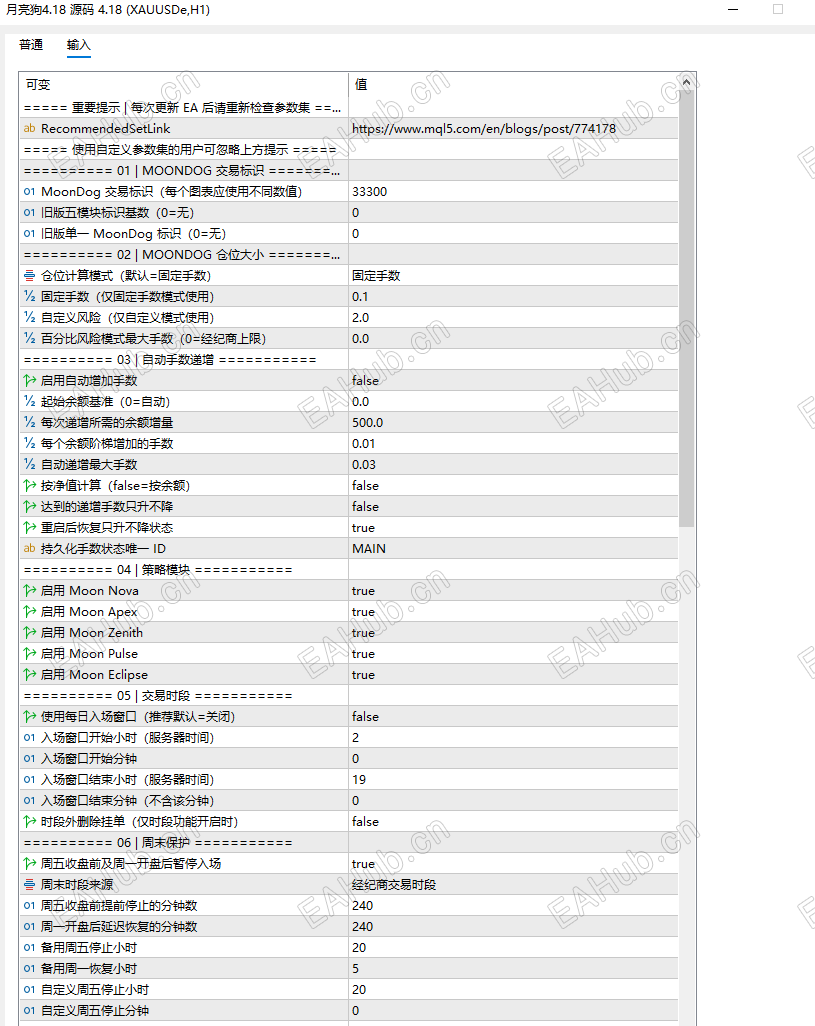Toggle the 启用自动增加手数 false value
815x1026 pixels.
pyautogui.click(x=513, y=380)
